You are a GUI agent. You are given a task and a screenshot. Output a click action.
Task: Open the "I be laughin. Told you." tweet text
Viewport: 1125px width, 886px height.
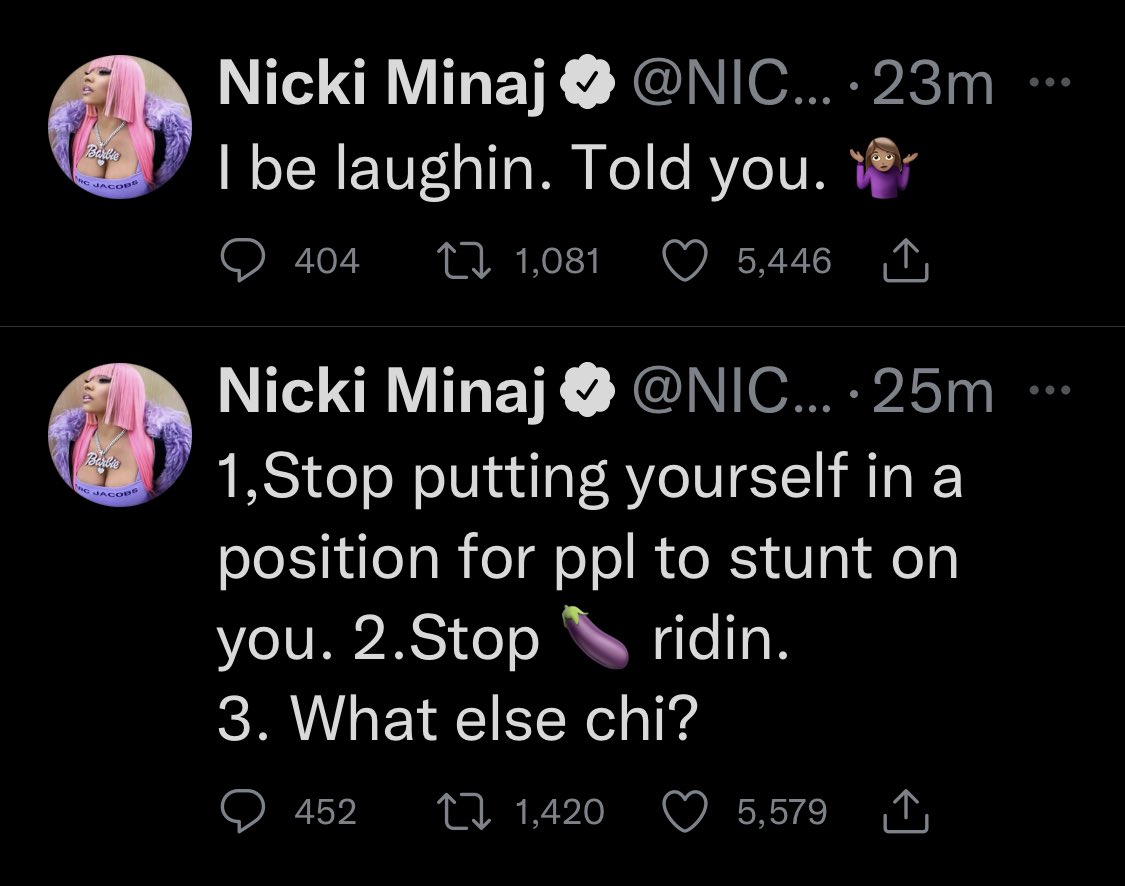coord(520,171)
